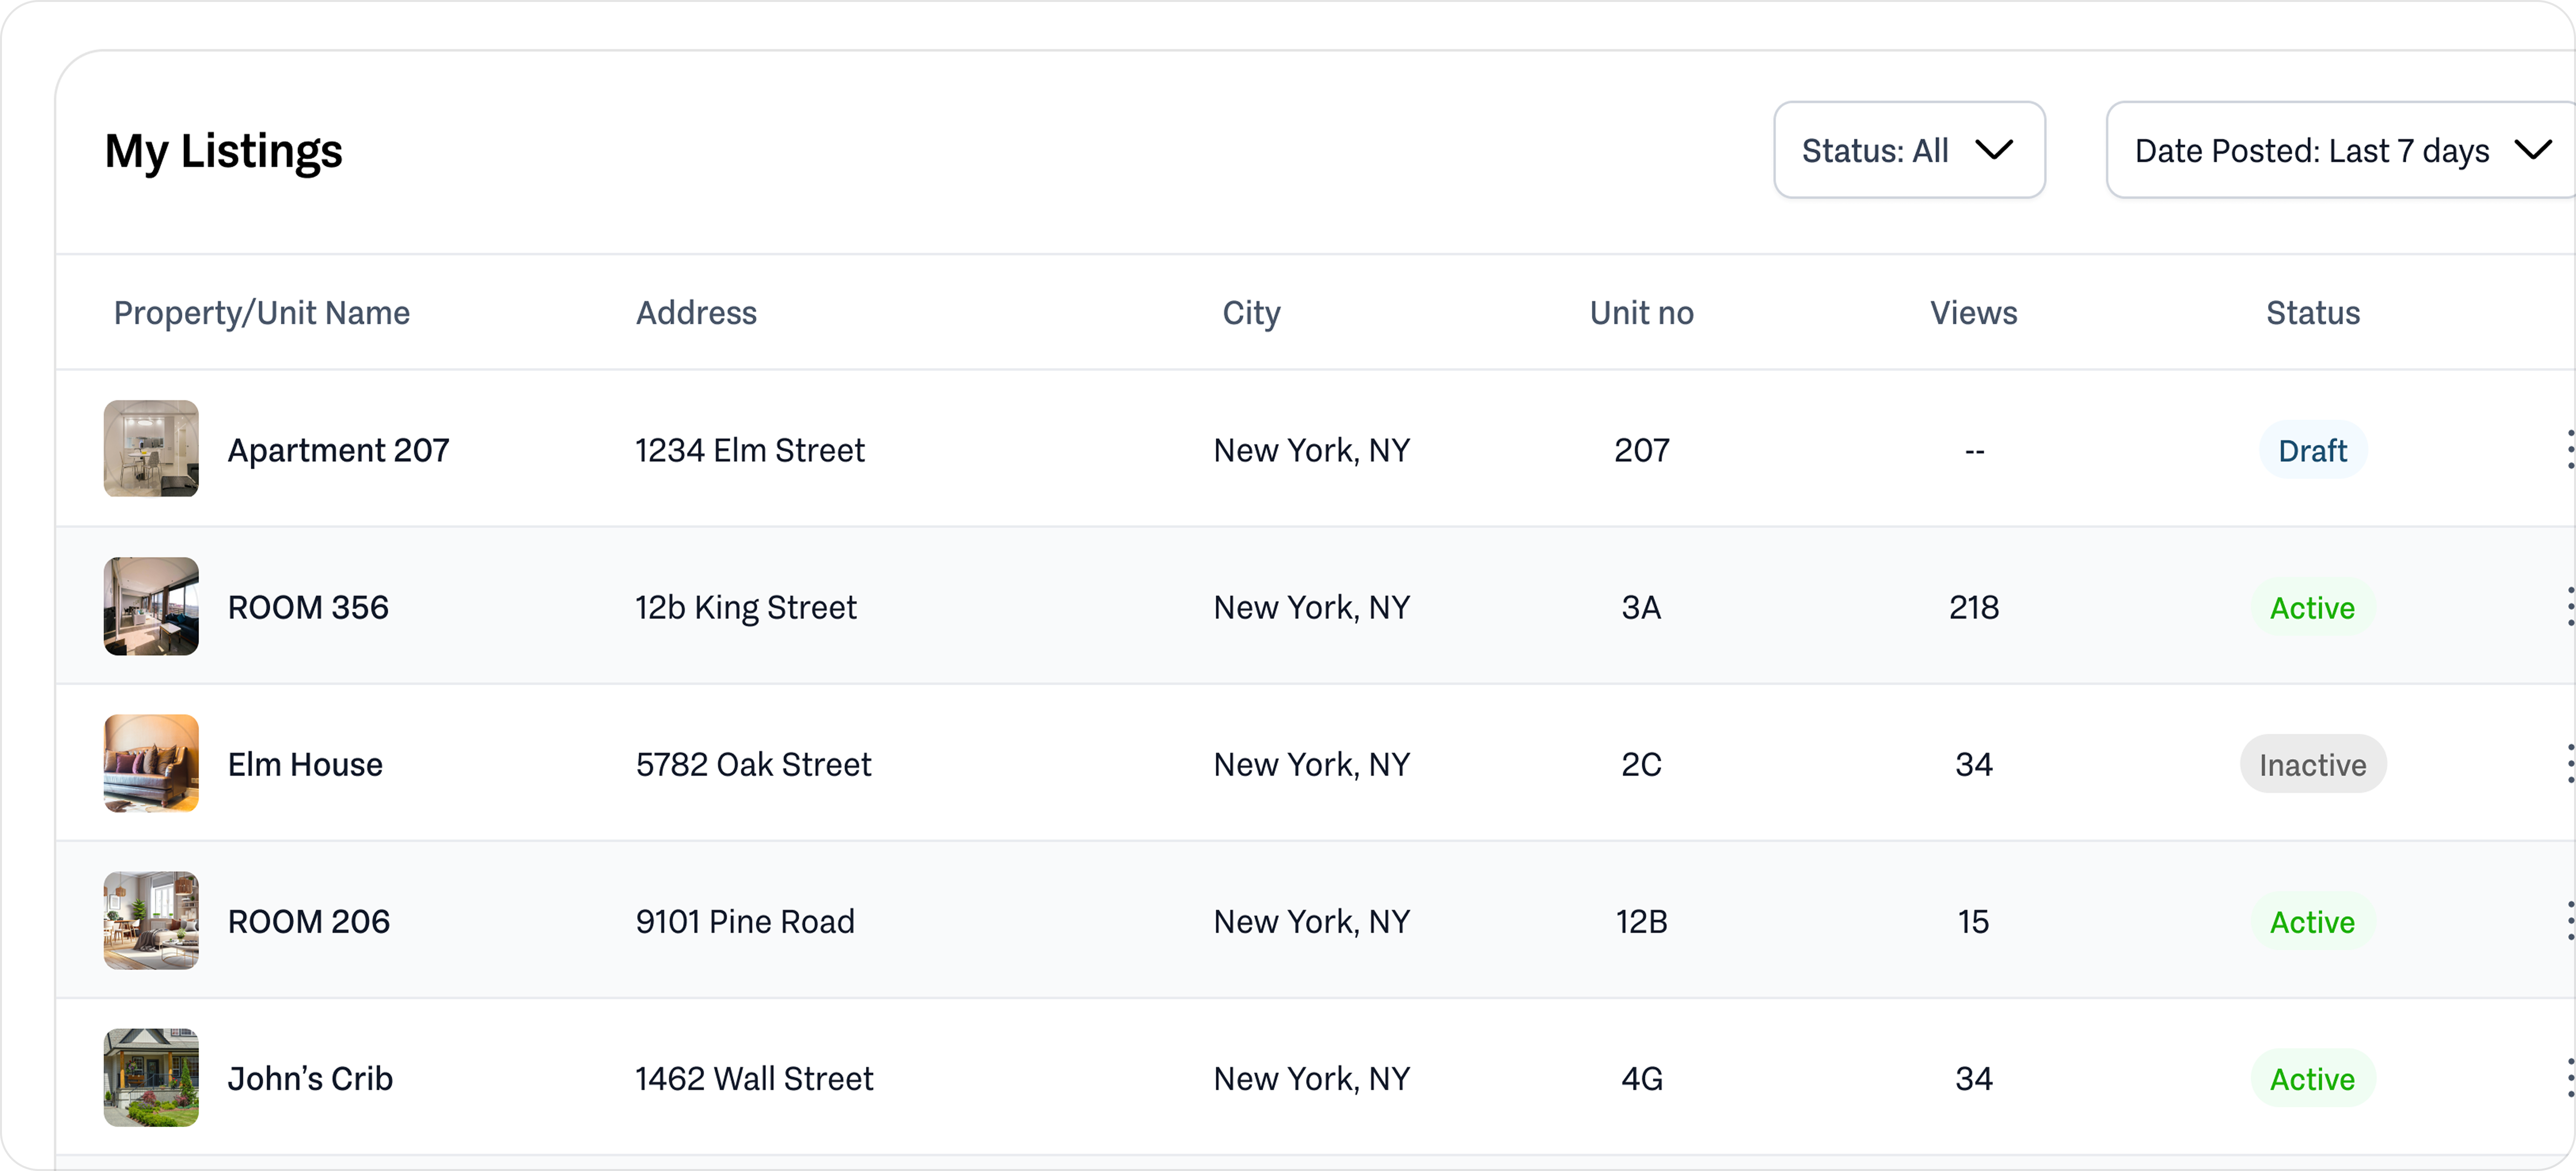Sort by City column header
The image size is (2576, 1171).
click(x=1251, y=313)
